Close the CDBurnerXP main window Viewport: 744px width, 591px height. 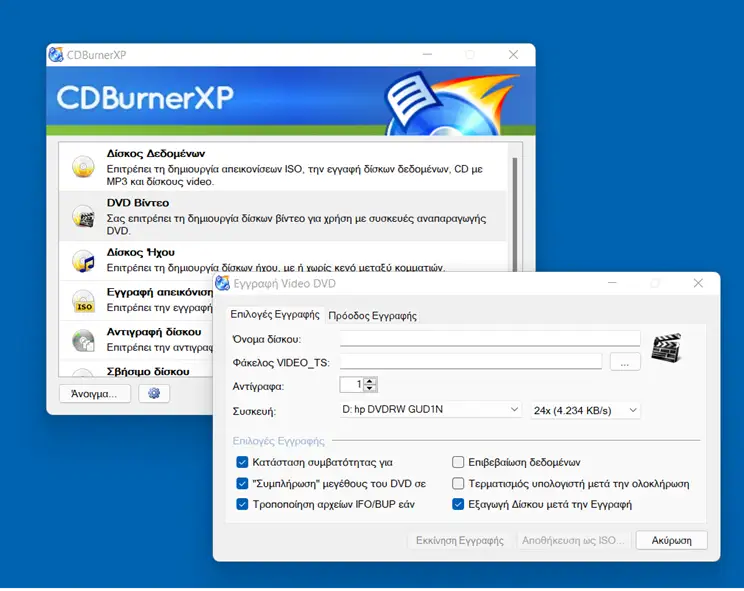click(x=513, y=55)
